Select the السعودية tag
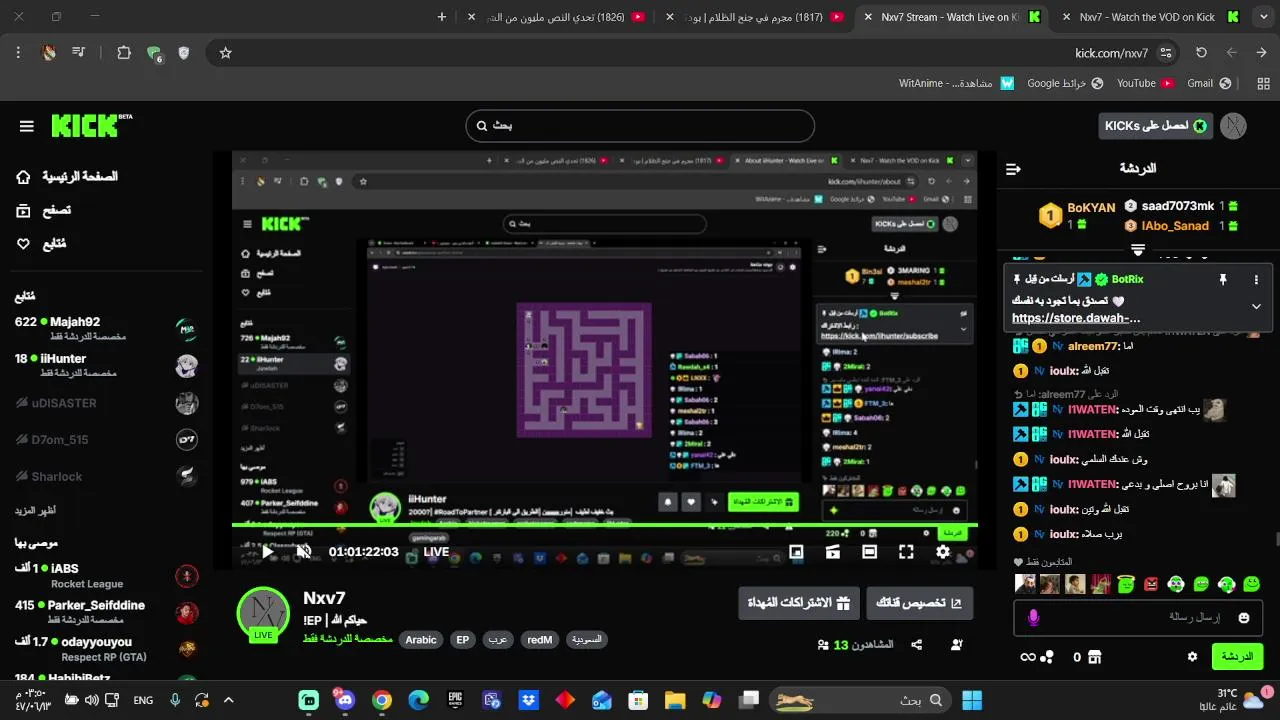The width and height of the screenshot is (1280, 720). 587,640
